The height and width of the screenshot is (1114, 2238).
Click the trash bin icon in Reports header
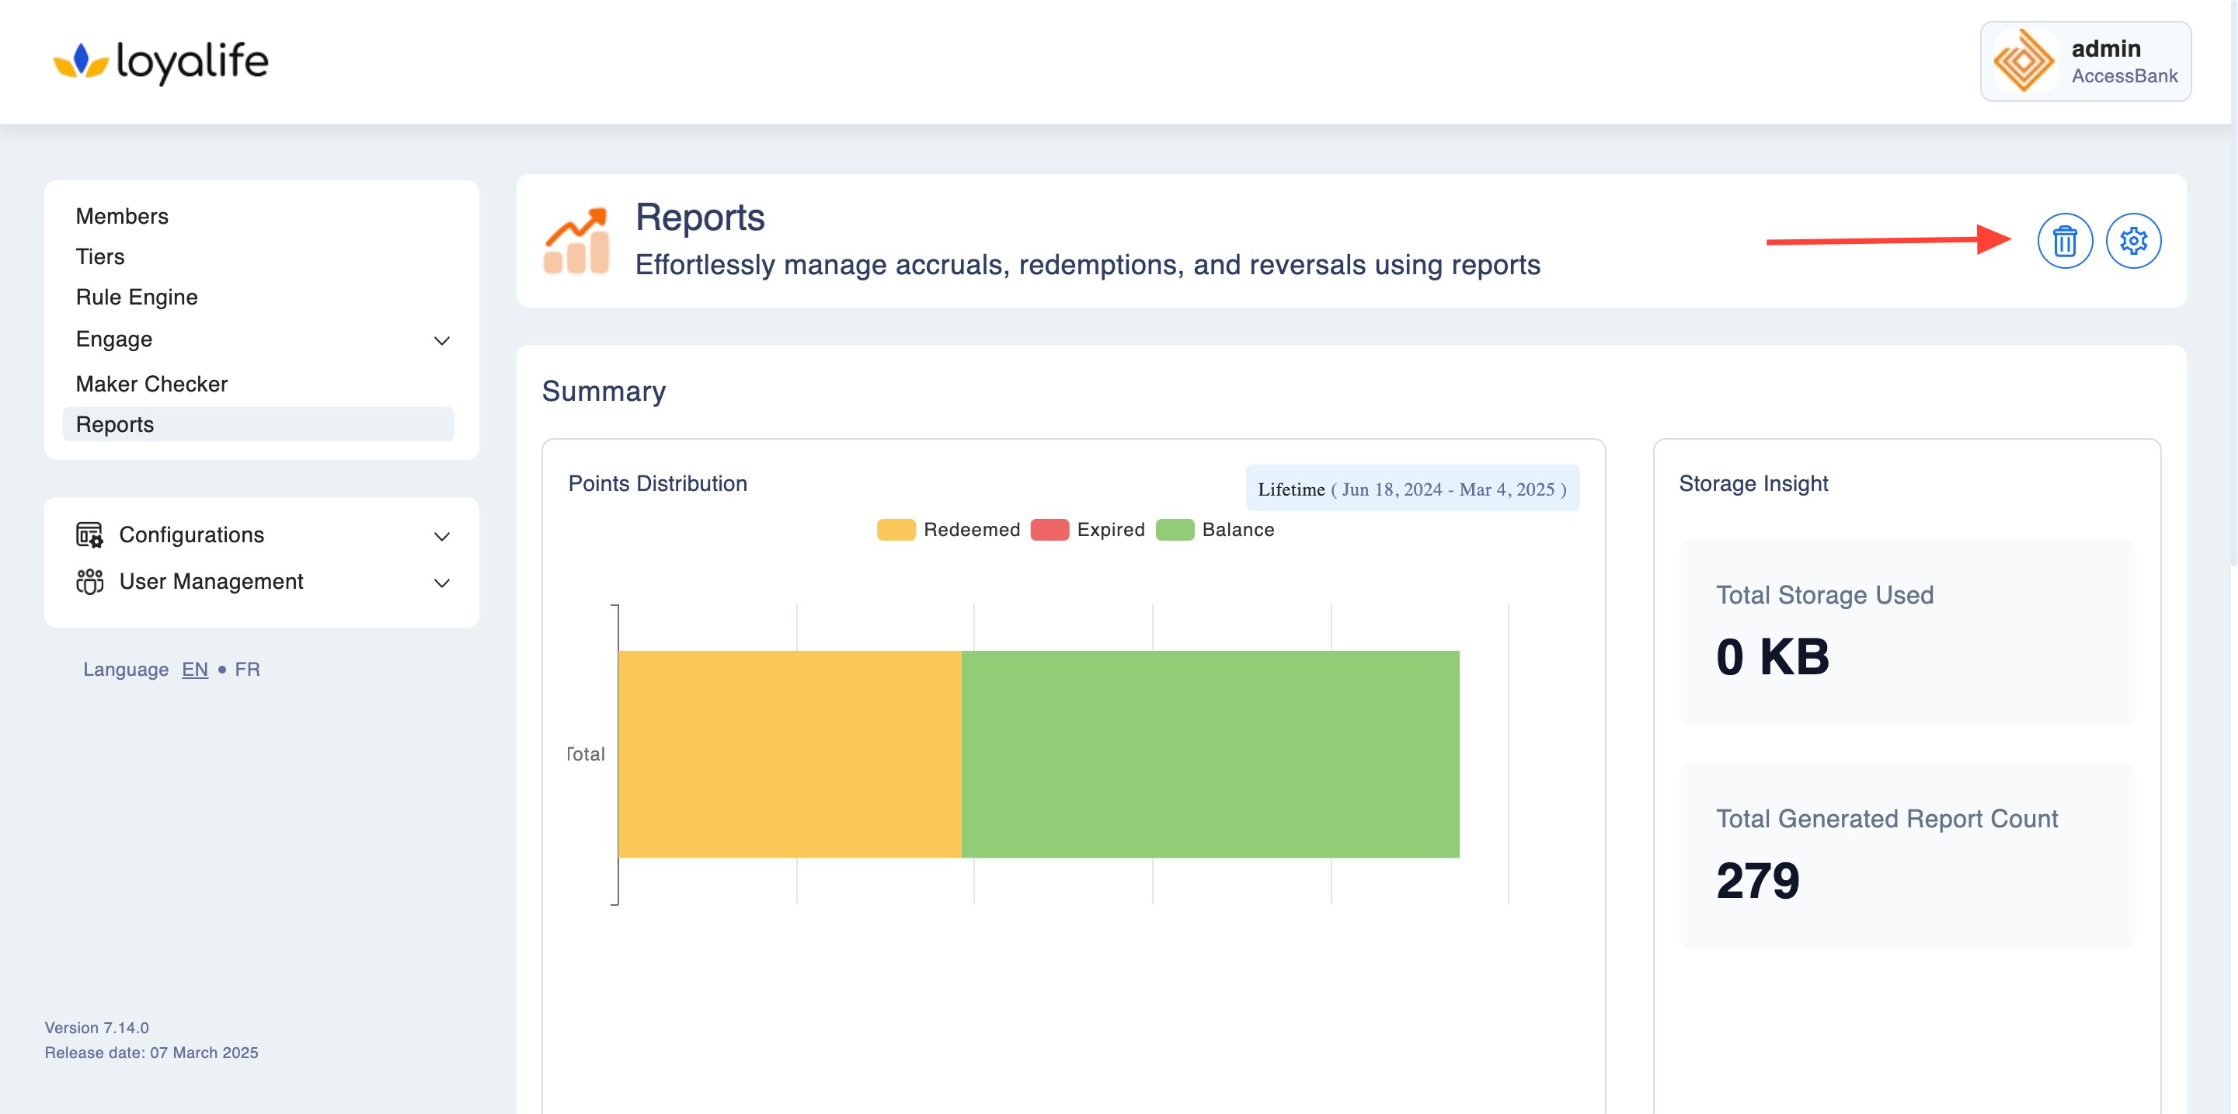(2064, 241)
